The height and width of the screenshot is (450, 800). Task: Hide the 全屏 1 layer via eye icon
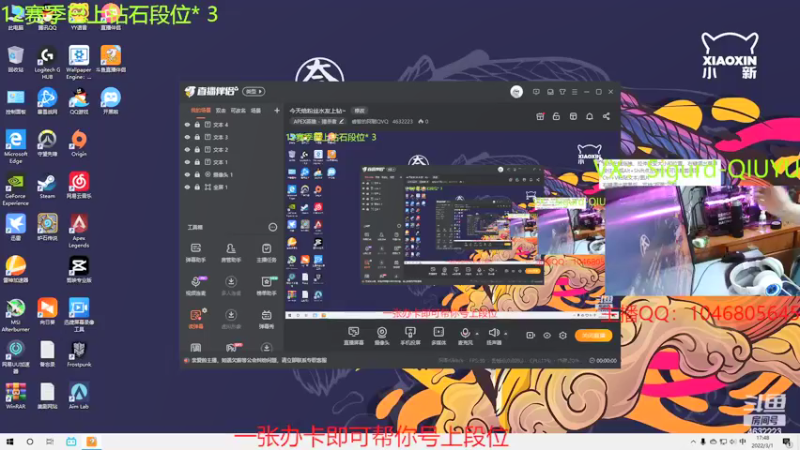[x=187, y=187]
